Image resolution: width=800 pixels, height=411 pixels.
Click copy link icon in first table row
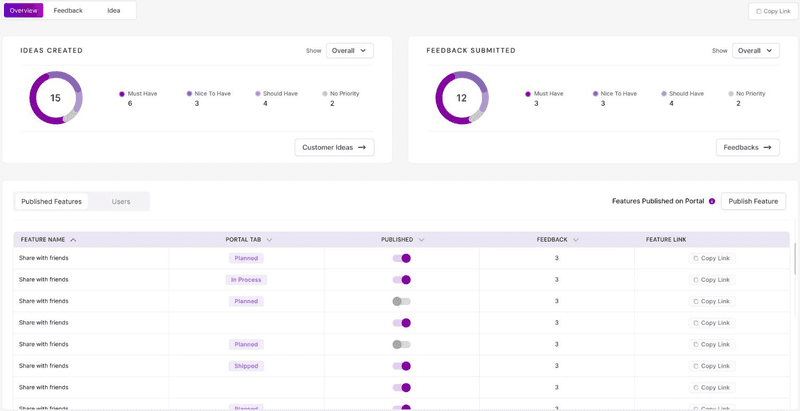pyautogui.click(x=695, y=258)
